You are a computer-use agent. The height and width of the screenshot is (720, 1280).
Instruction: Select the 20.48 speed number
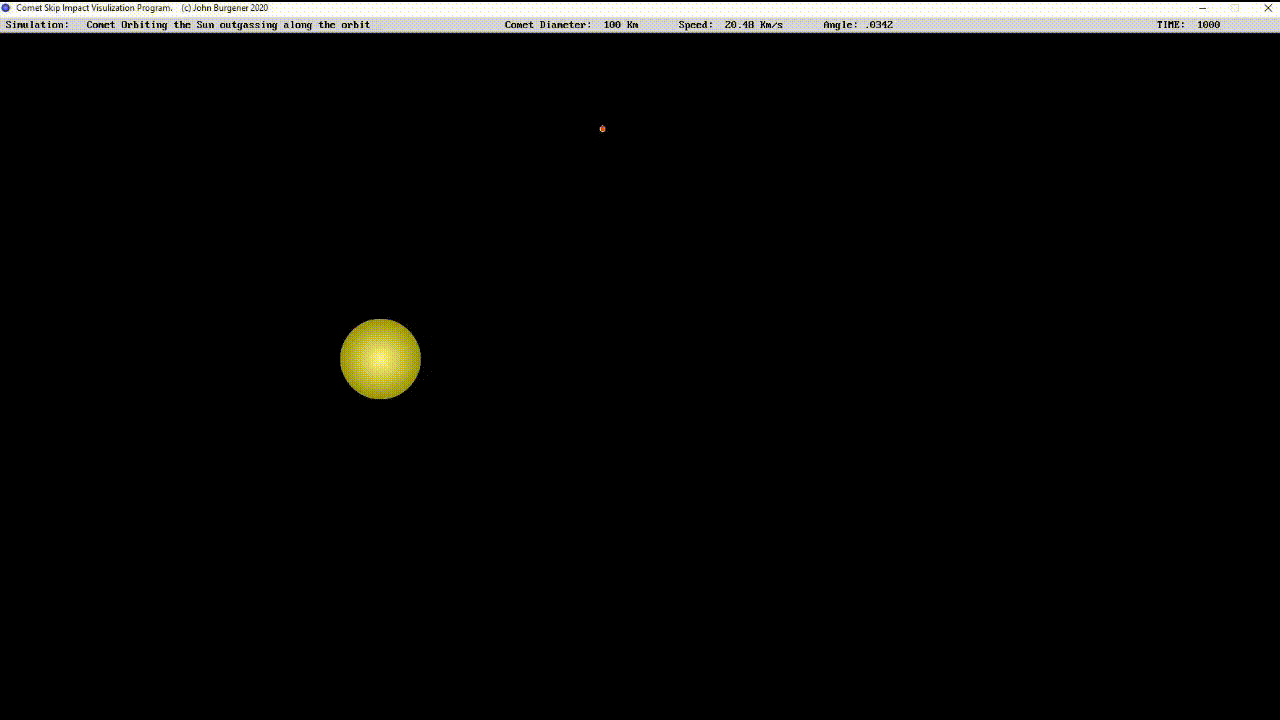[x=739, y=25]
